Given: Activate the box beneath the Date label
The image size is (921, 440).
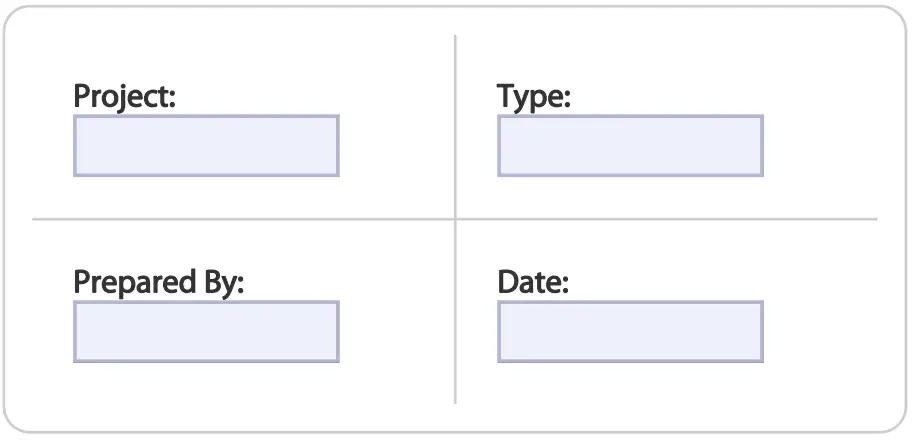Looking at the screenshot, I should coord(630,331).
